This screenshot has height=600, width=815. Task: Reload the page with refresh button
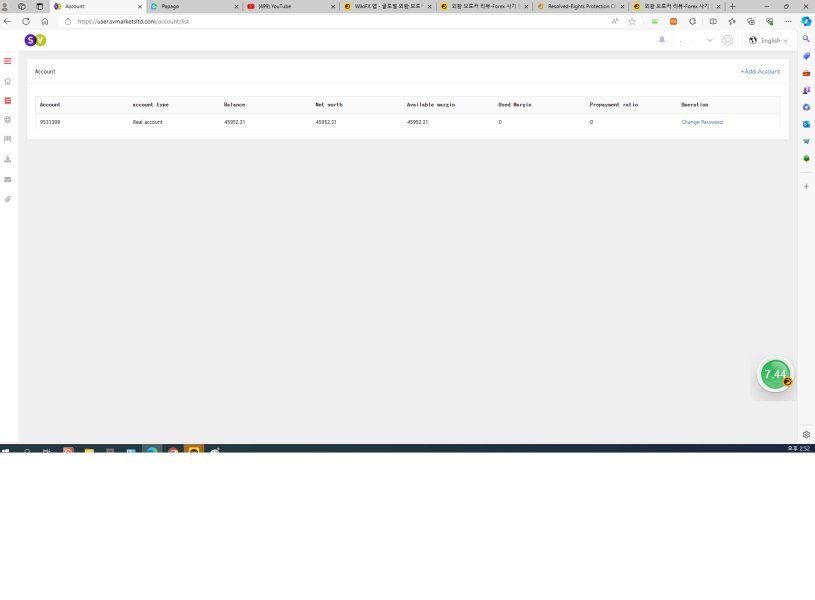click(x=26, y=21)
